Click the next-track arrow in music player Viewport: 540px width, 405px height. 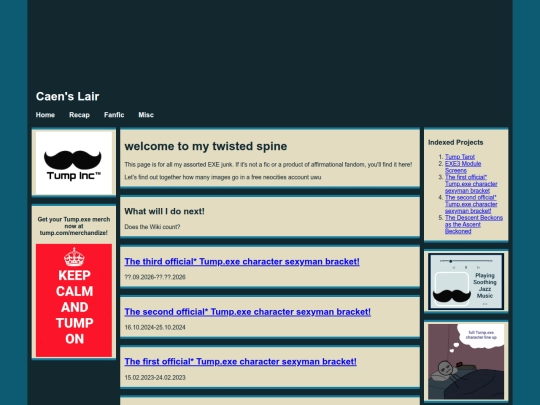pos(478,267)
